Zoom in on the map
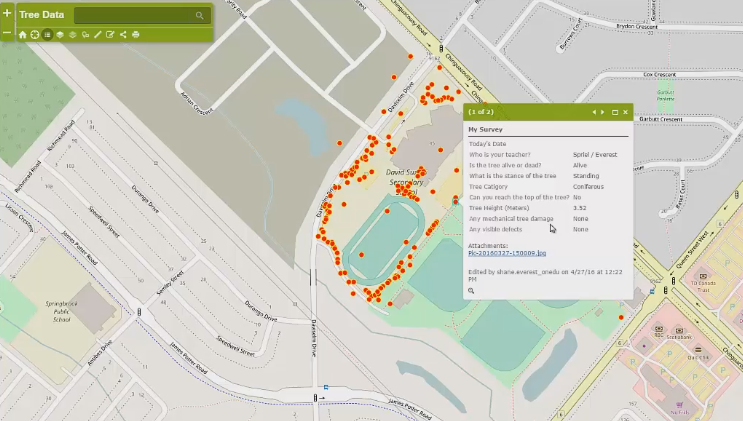This screenshot has width=743, height=421. coord(7,14)
